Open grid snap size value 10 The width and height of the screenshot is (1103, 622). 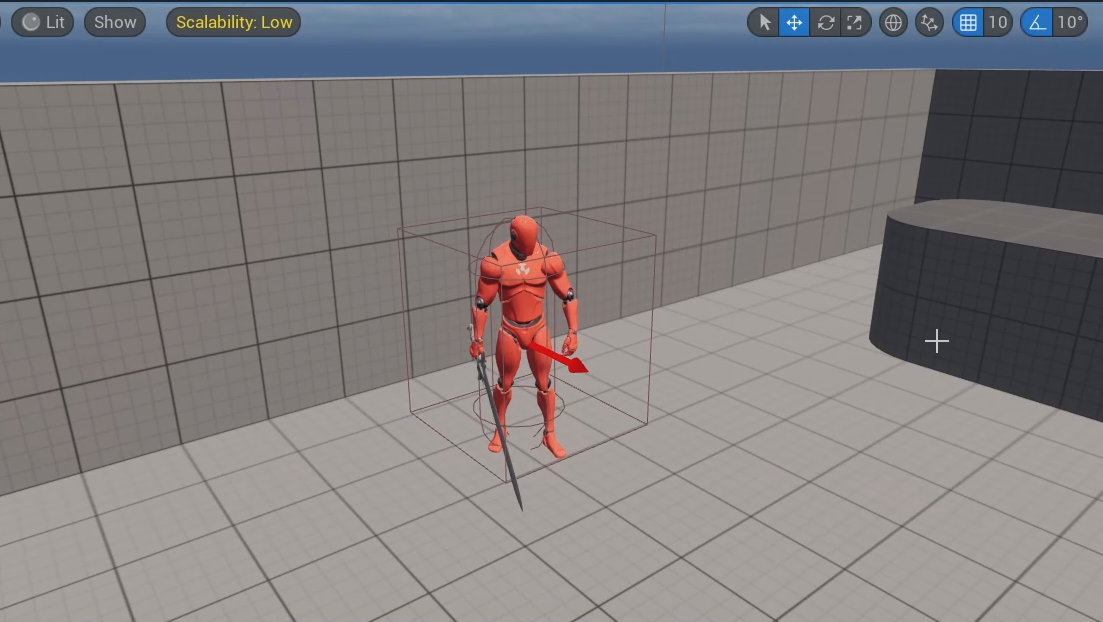[997, 23]
